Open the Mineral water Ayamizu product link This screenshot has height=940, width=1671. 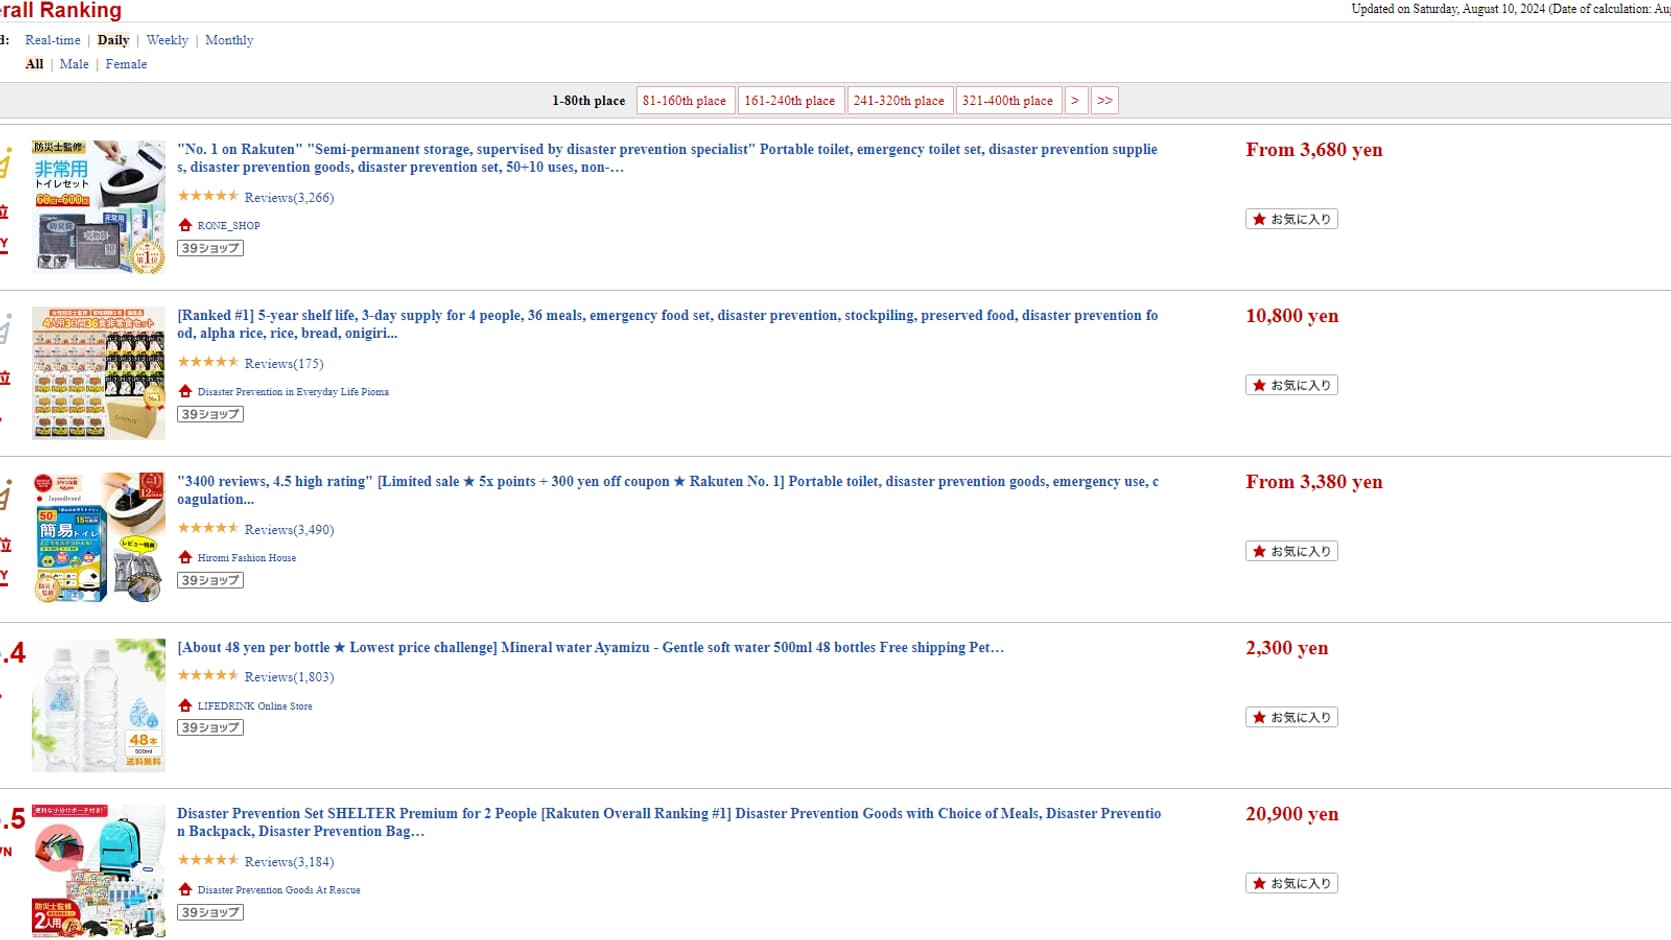590,647
